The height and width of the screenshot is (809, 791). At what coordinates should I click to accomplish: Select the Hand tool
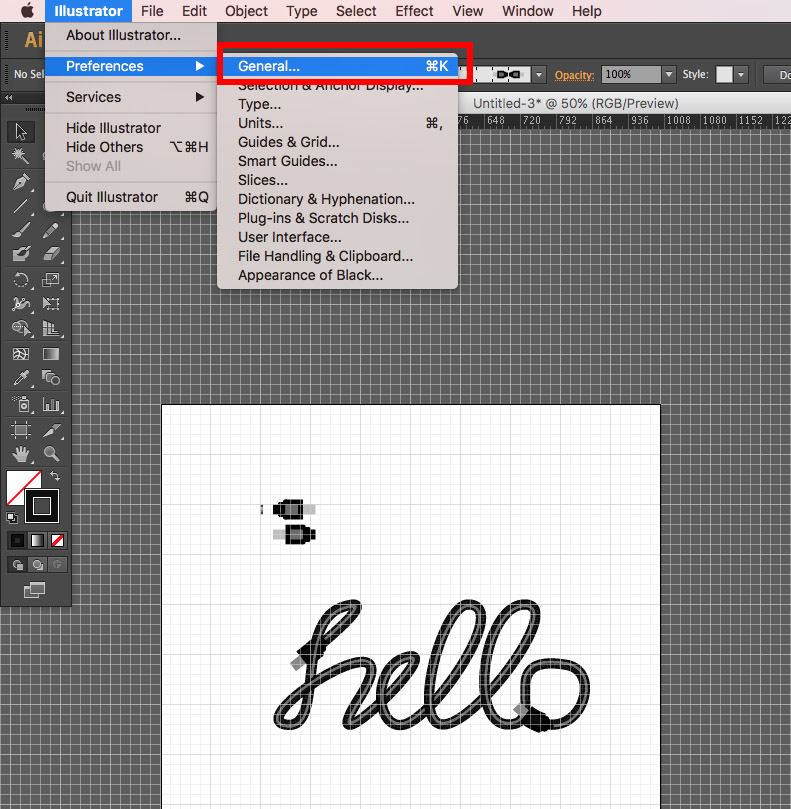21,454
